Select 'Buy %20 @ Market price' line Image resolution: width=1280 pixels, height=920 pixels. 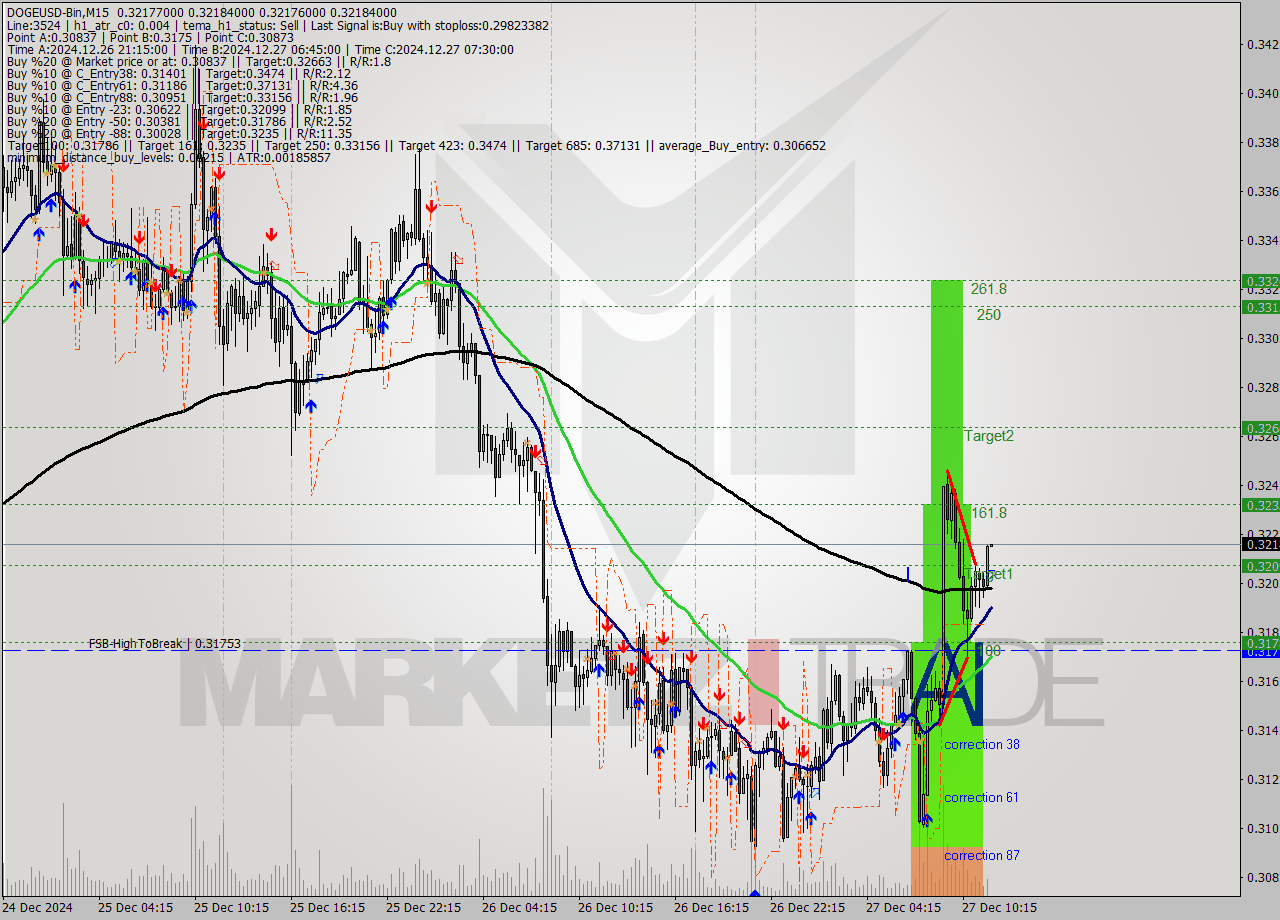tap(198, 61)
